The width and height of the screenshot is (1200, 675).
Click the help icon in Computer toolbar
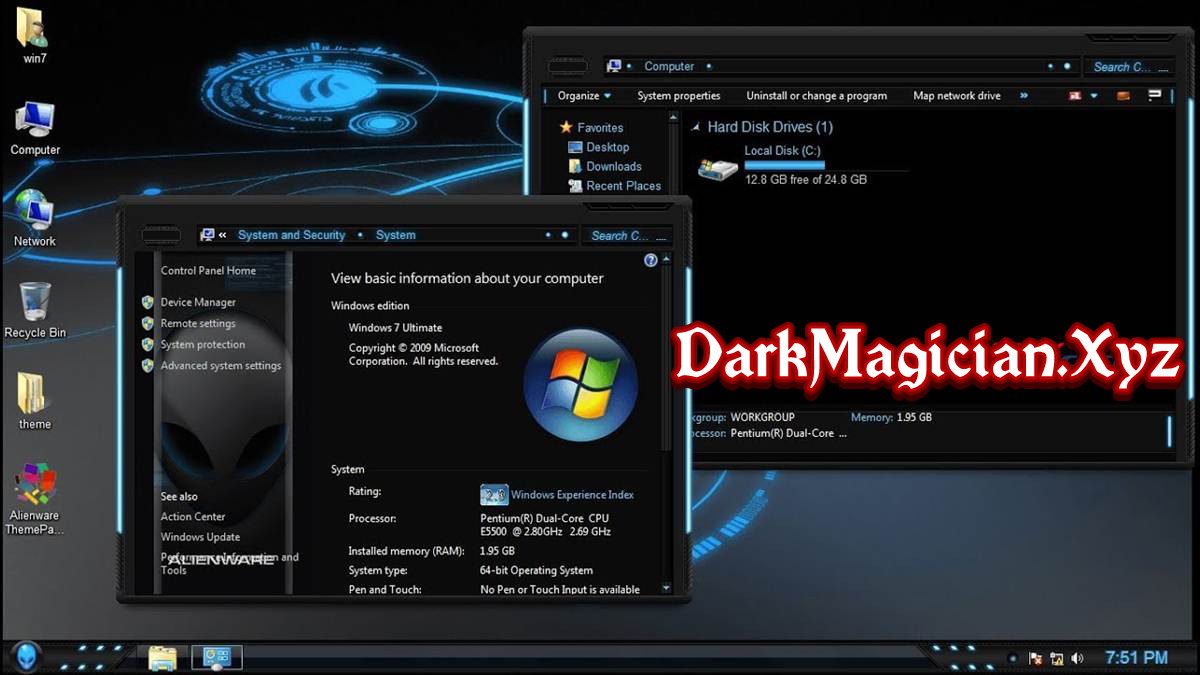point(1155,96)
